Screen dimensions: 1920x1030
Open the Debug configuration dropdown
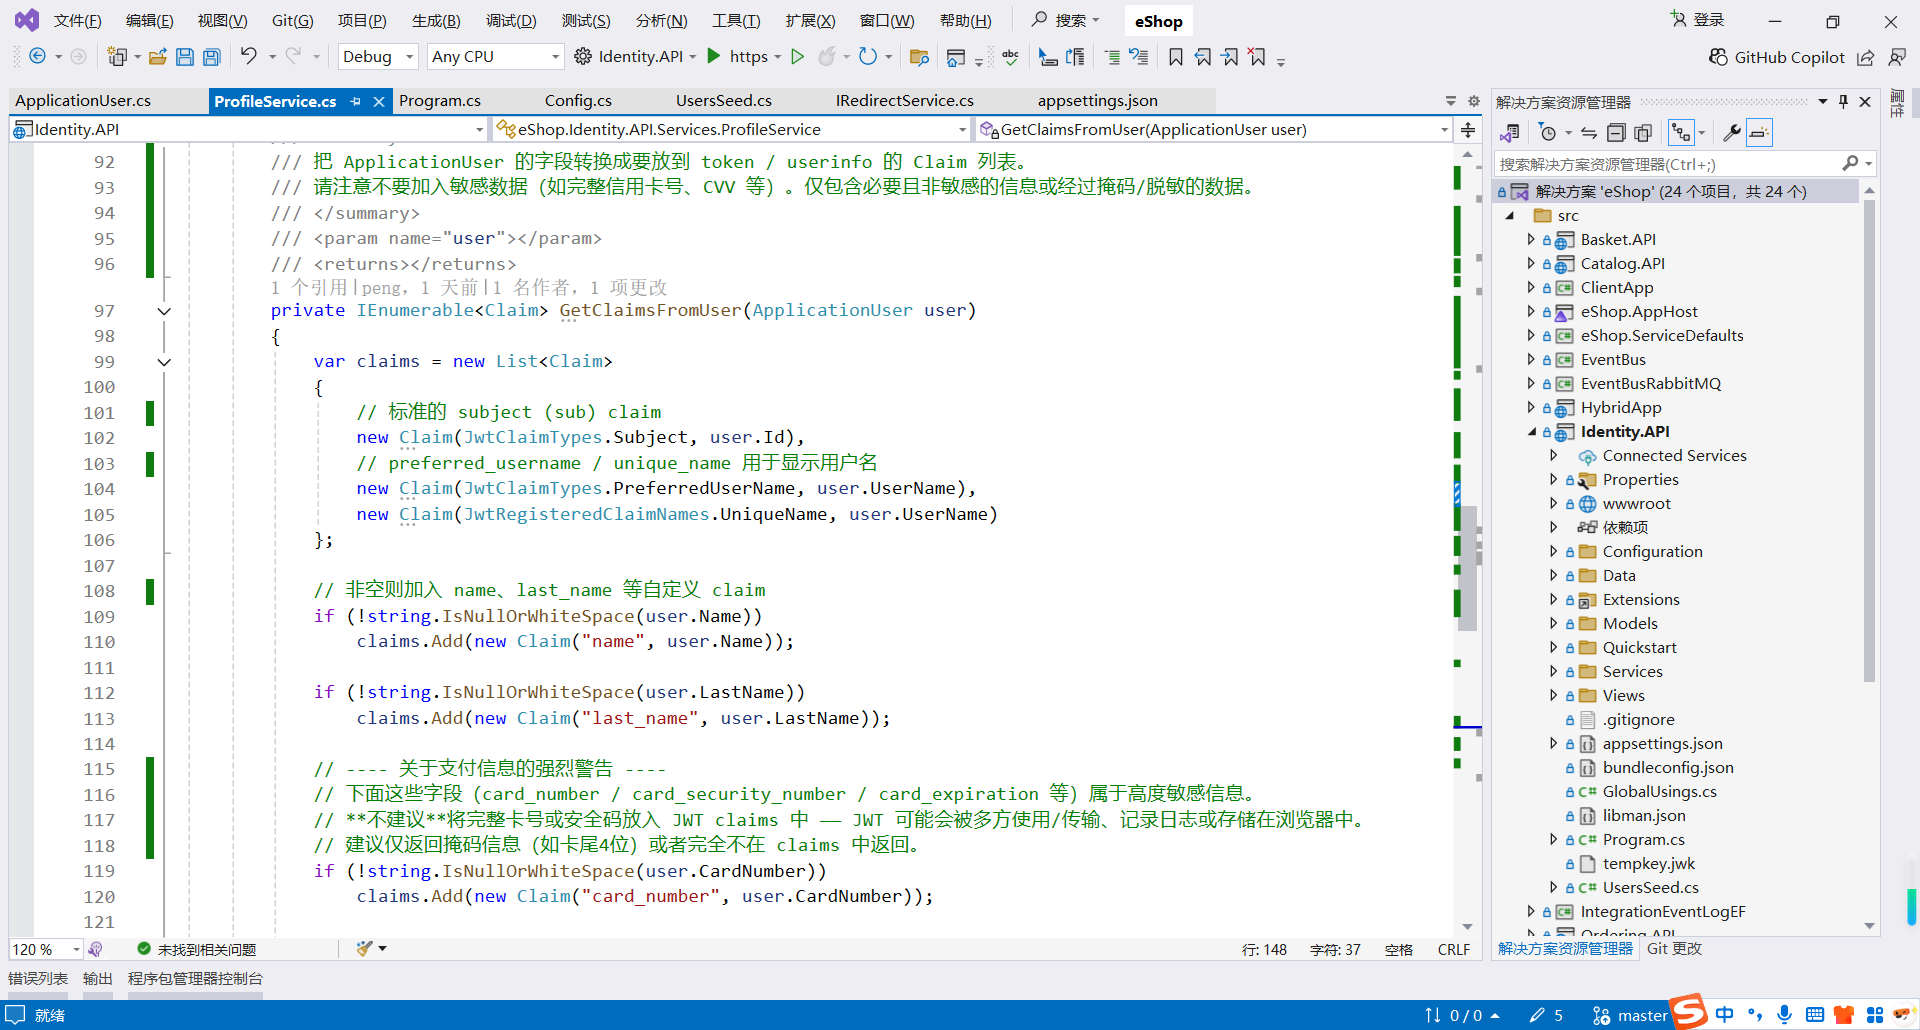tap(377, 57)
